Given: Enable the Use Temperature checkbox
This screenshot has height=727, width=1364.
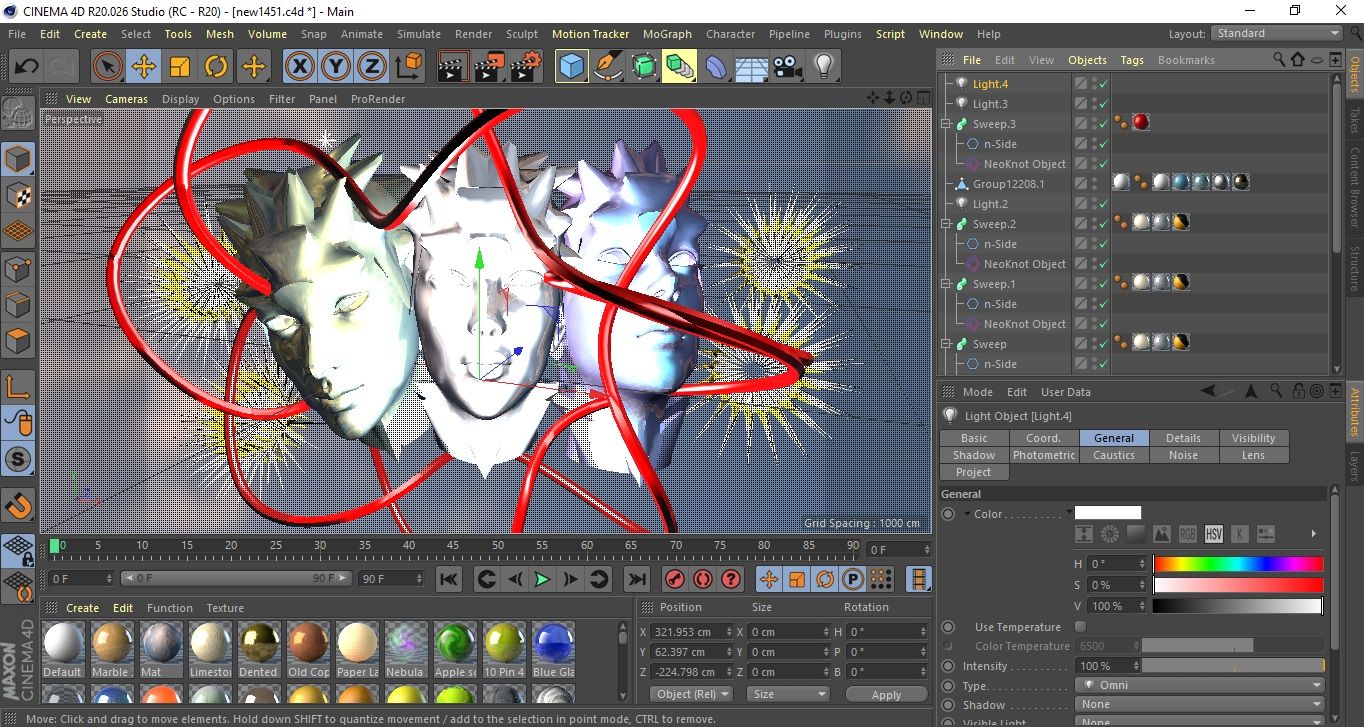Looking at the screenshot, I should pyautogui.click(x=1080, y=627).
